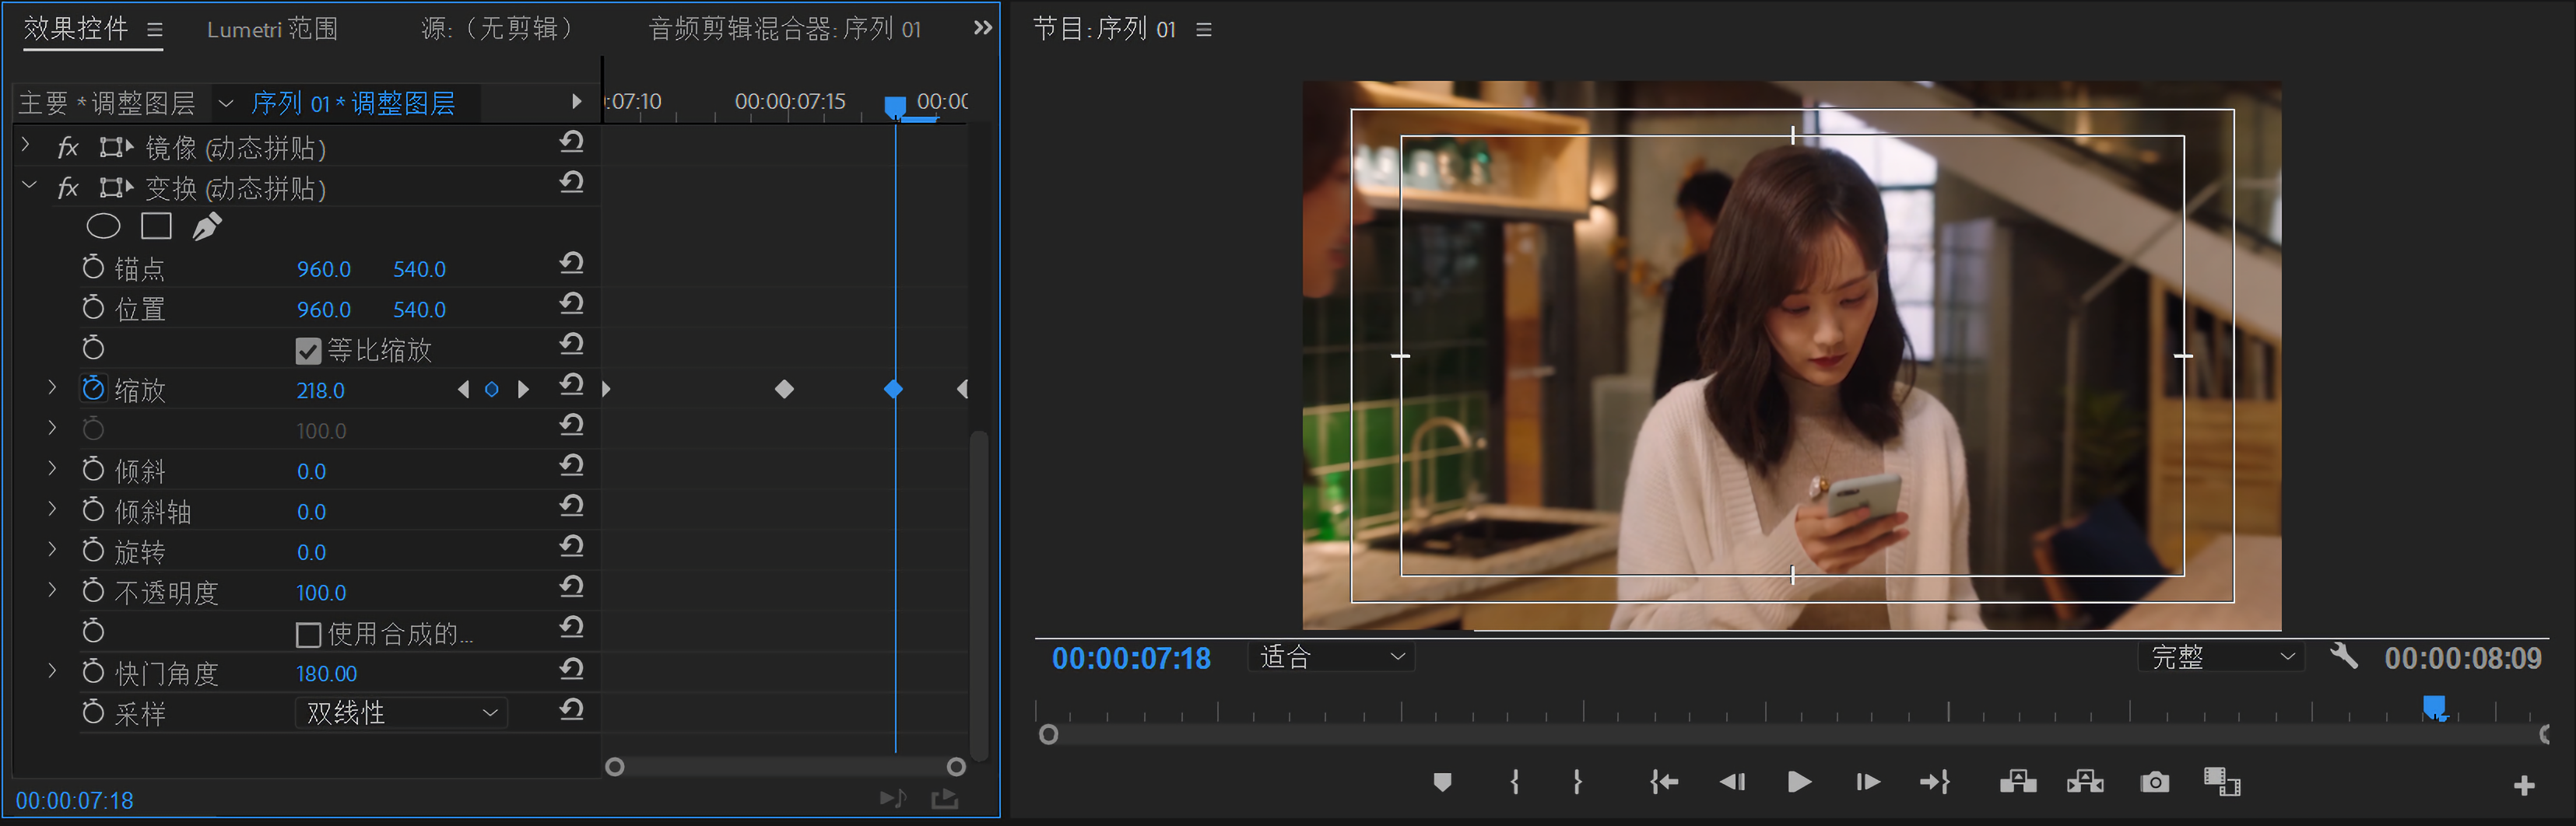
Task: Open the program monitor settings wrench
Action: tap(2344, 656)
